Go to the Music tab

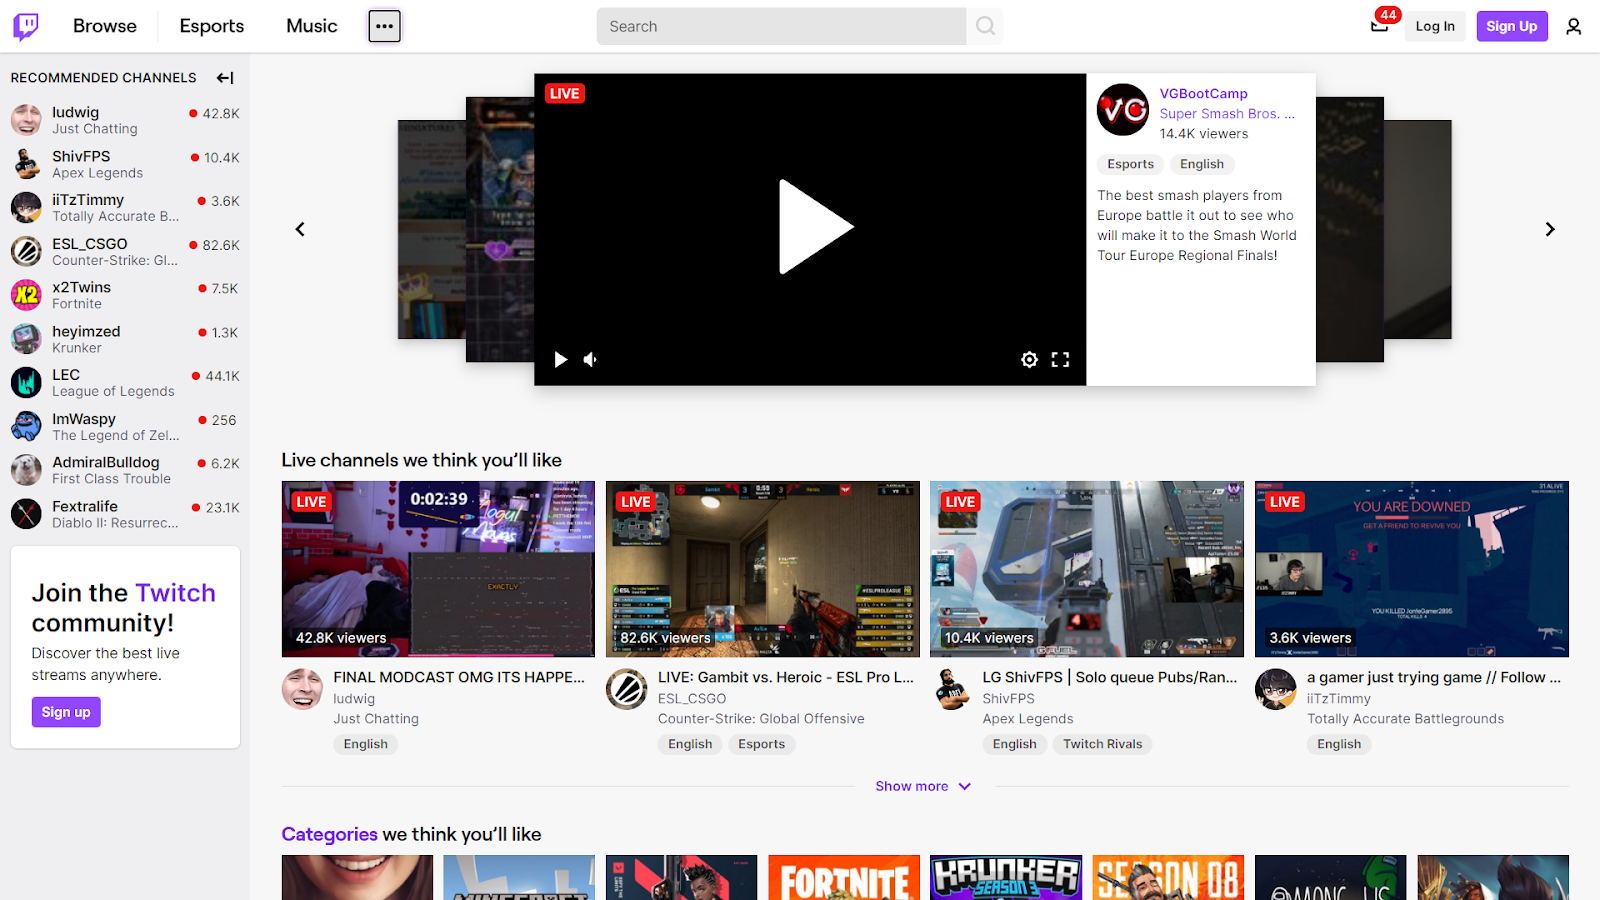[312, 26]
